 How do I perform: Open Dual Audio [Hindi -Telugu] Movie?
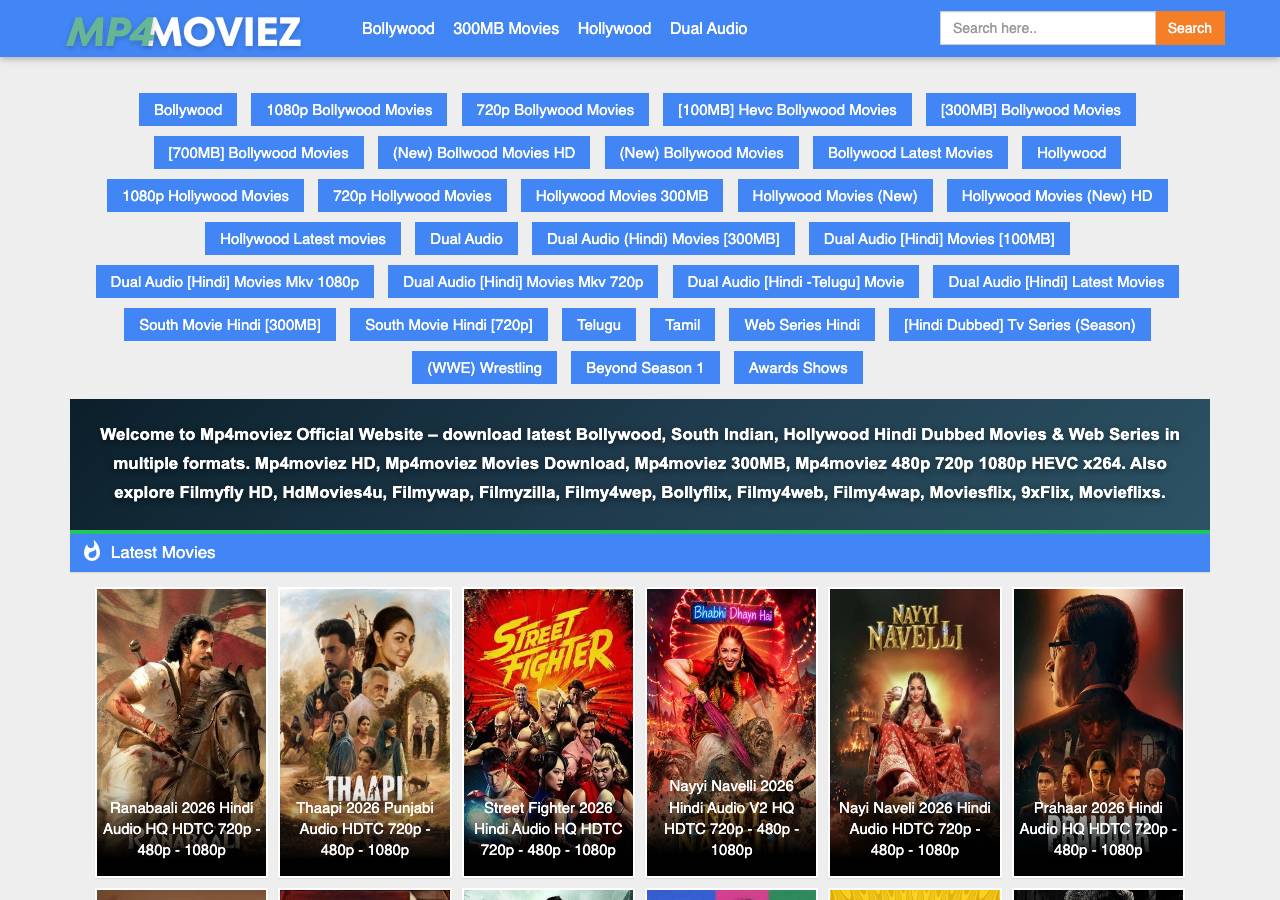796,282
